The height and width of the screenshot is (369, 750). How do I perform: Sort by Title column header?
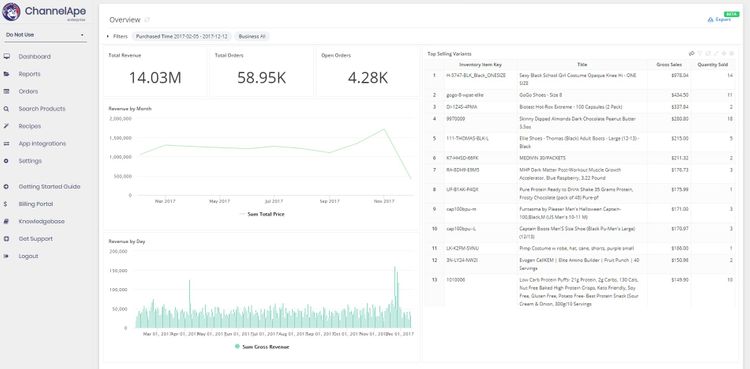(x=582, y=65)
